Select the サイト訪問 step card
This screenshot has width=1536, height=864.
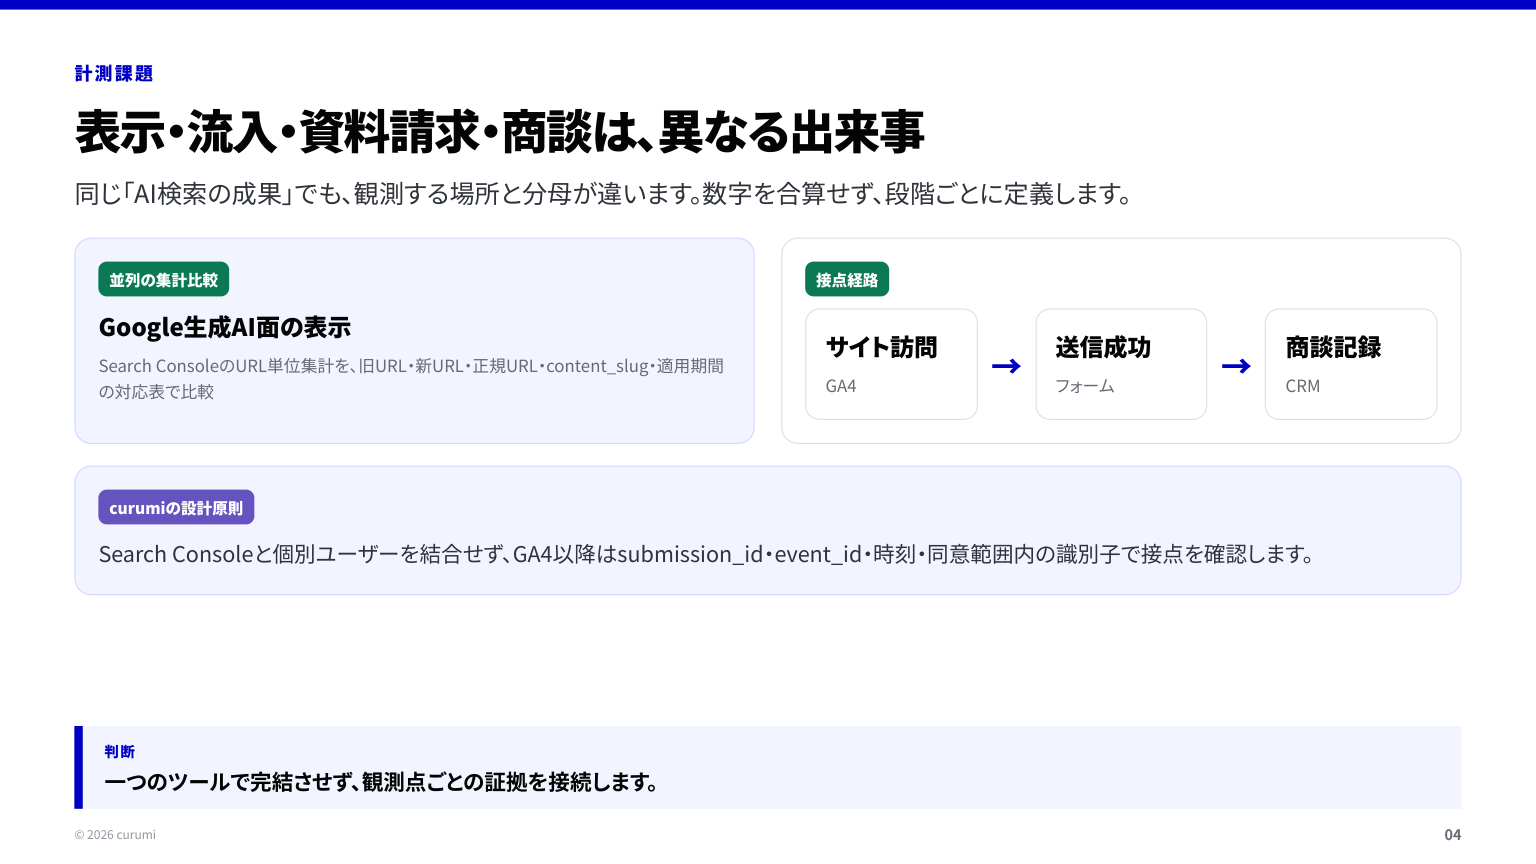pyautogui.click(x=891, y=364)
